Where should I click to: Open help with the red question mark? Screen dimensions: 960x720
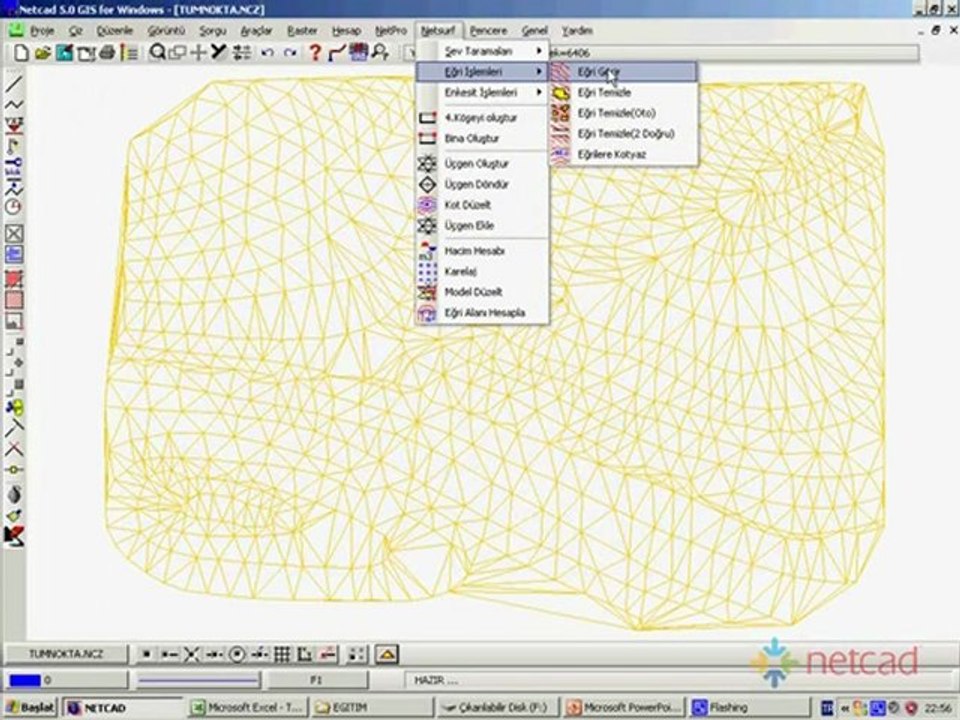coord(315,53)
